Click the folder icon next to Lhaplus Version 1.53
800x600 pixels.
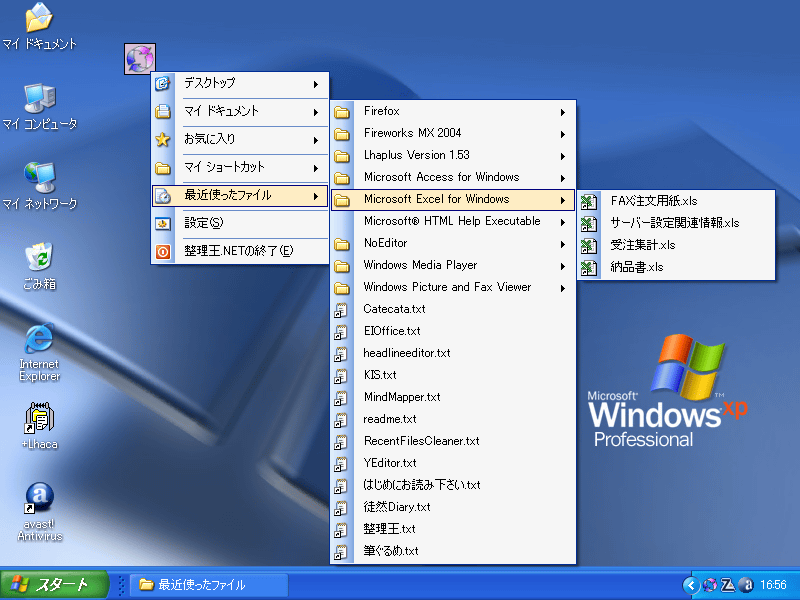point(342,156)
